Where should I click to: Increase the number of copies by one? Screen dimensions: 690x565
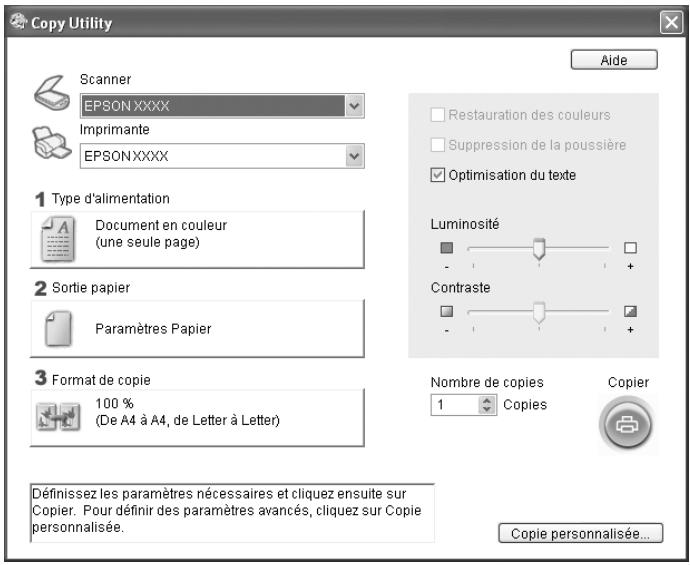[486, 401]
